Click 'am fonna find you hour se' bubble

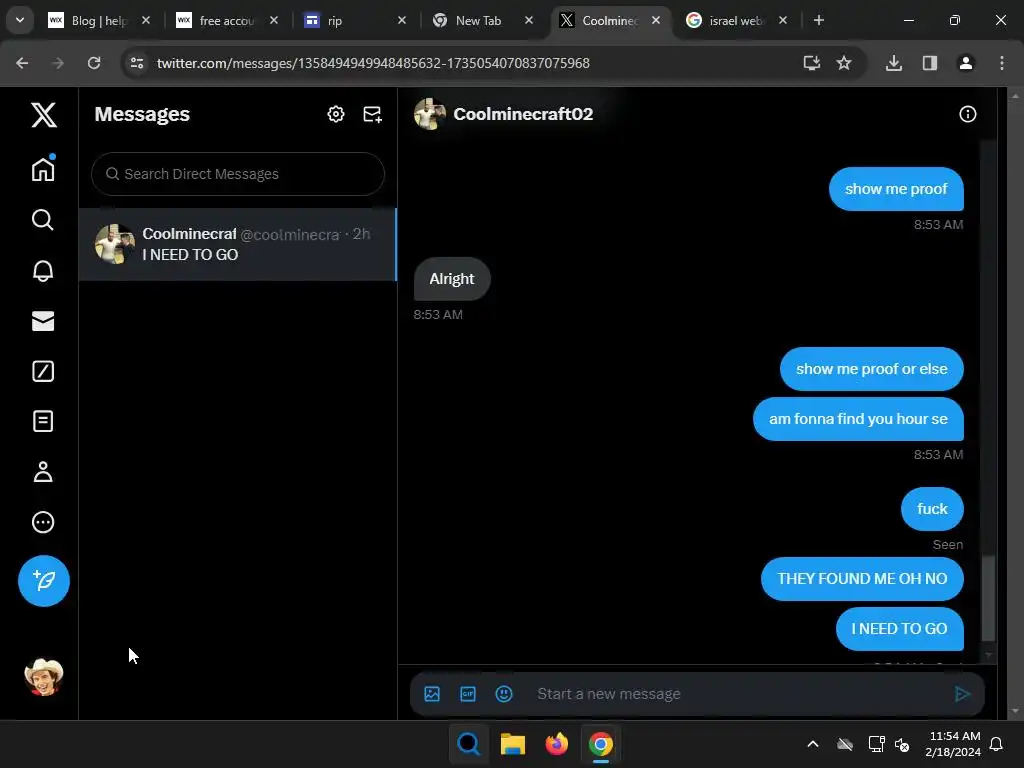[x=858, y=419]
